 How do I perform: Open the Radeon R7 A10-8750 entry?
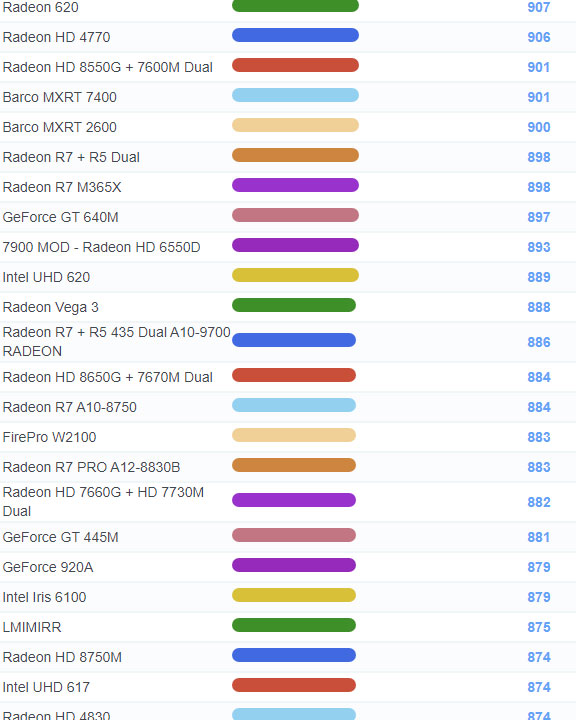pos(69,407)
